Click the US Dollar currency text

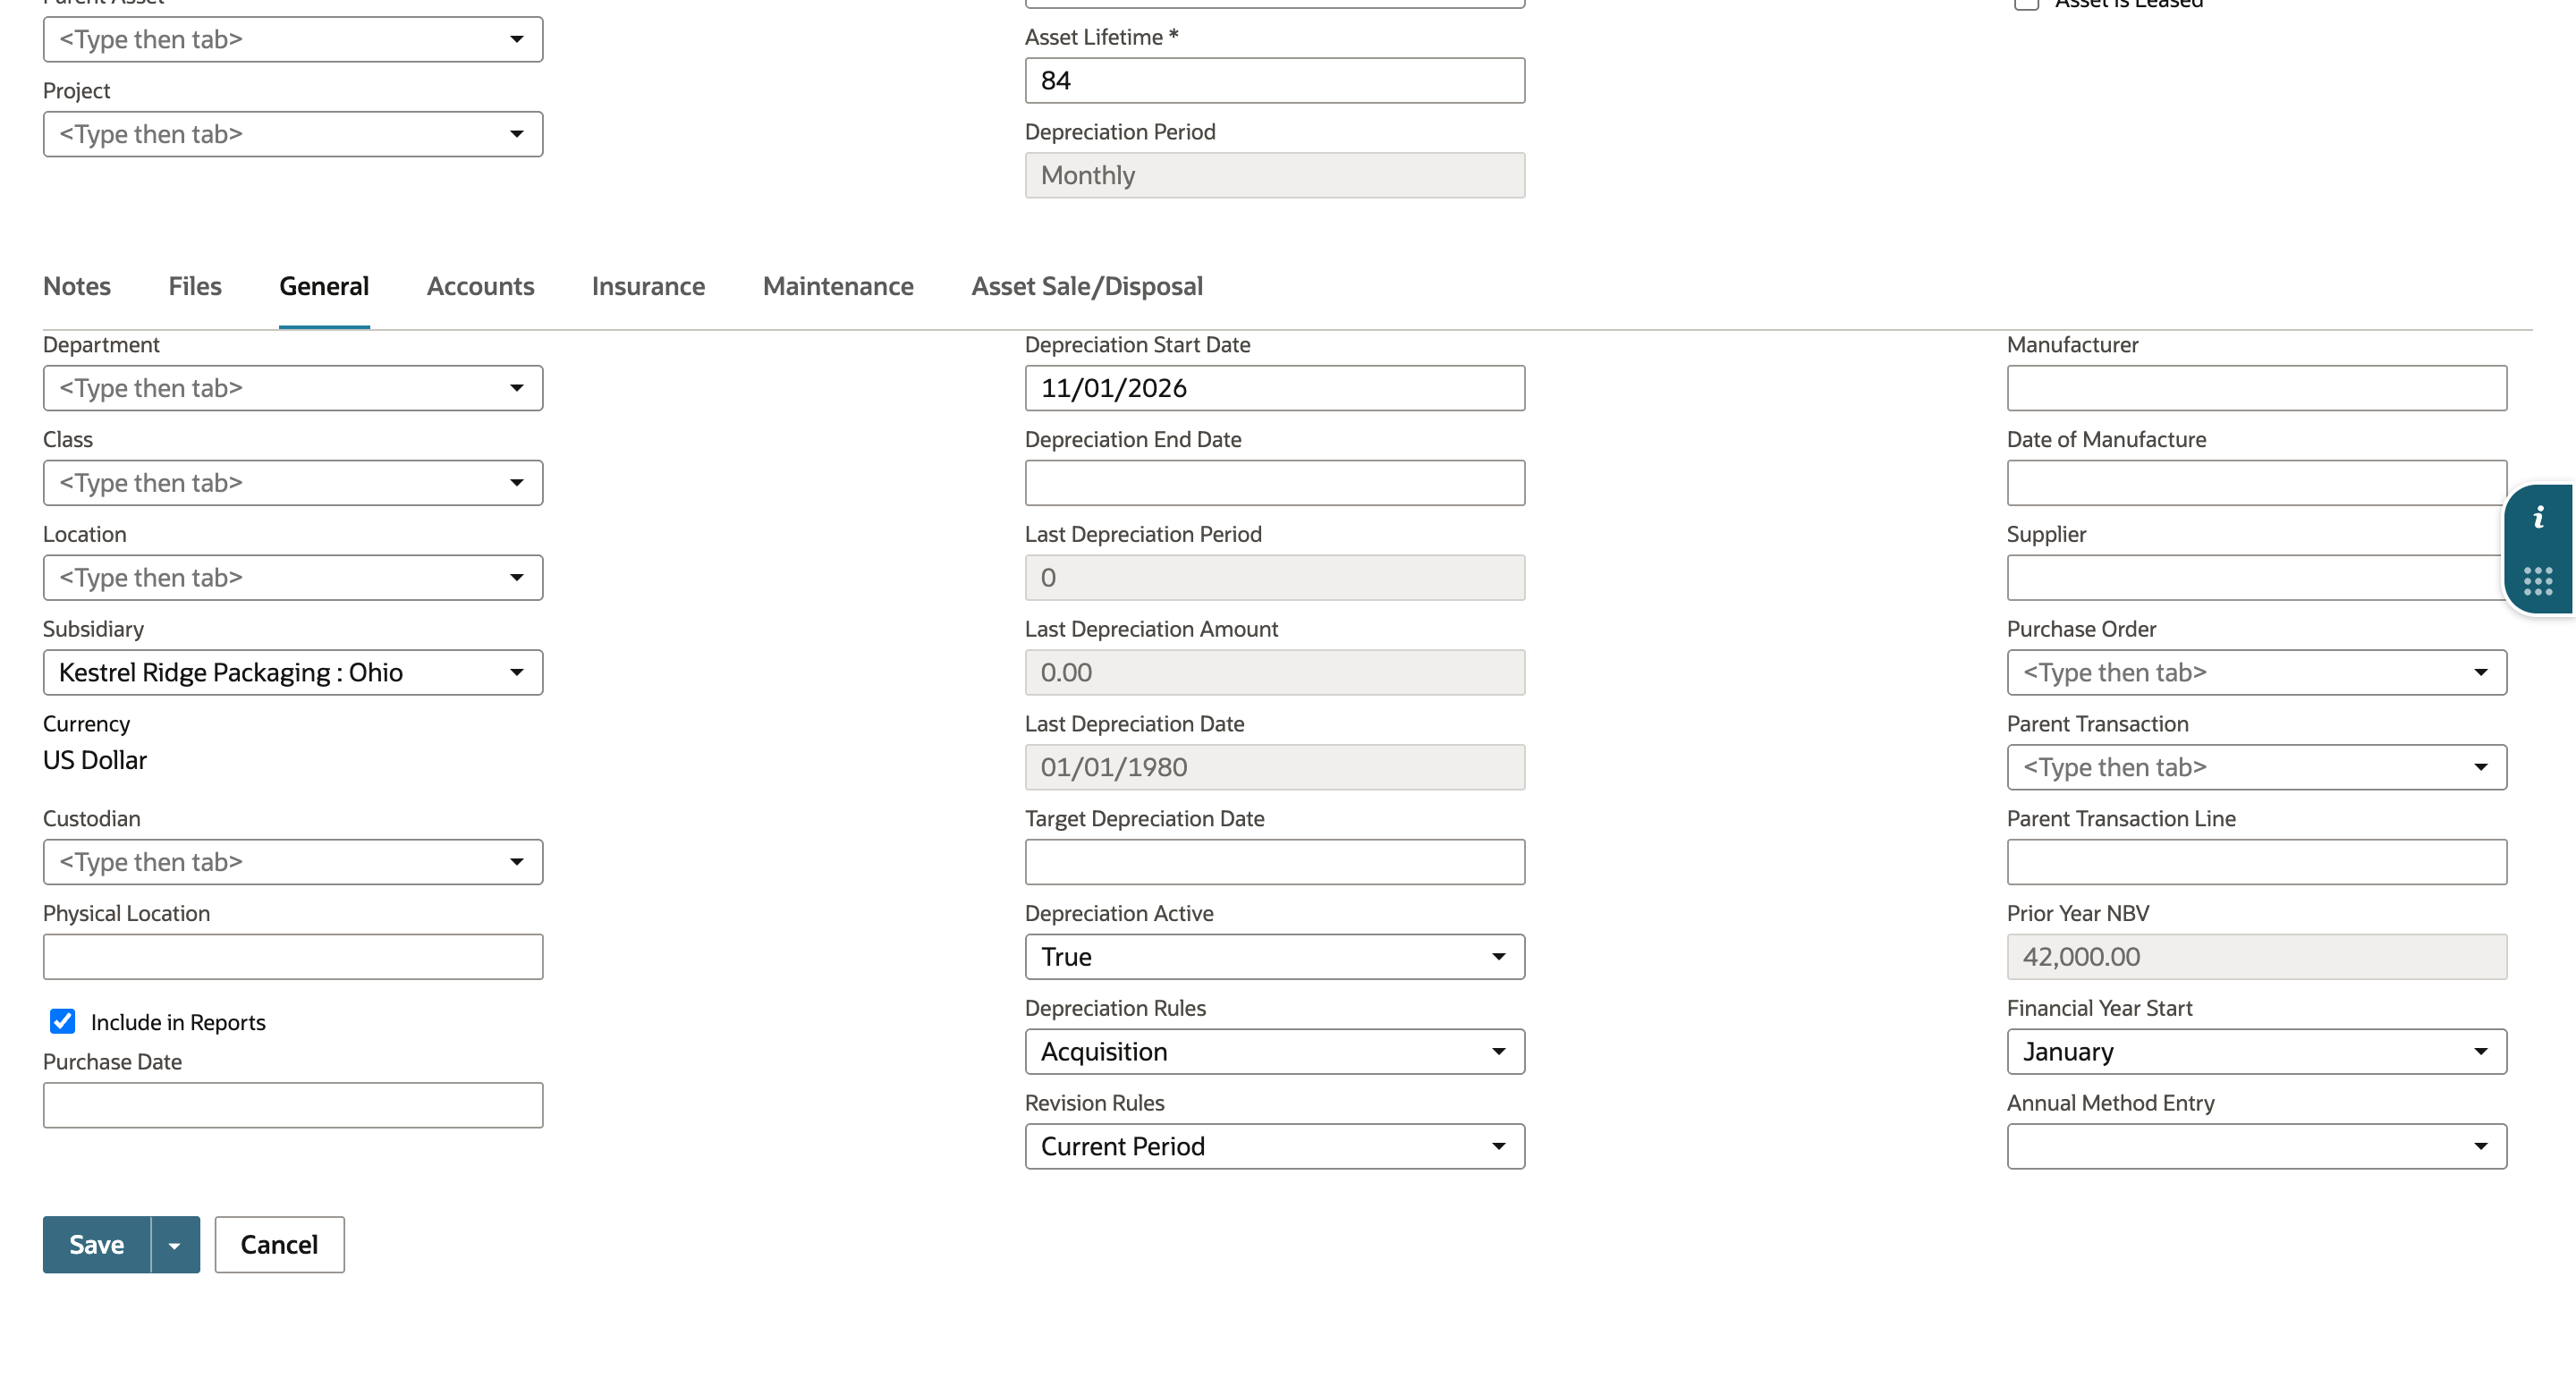95,760
